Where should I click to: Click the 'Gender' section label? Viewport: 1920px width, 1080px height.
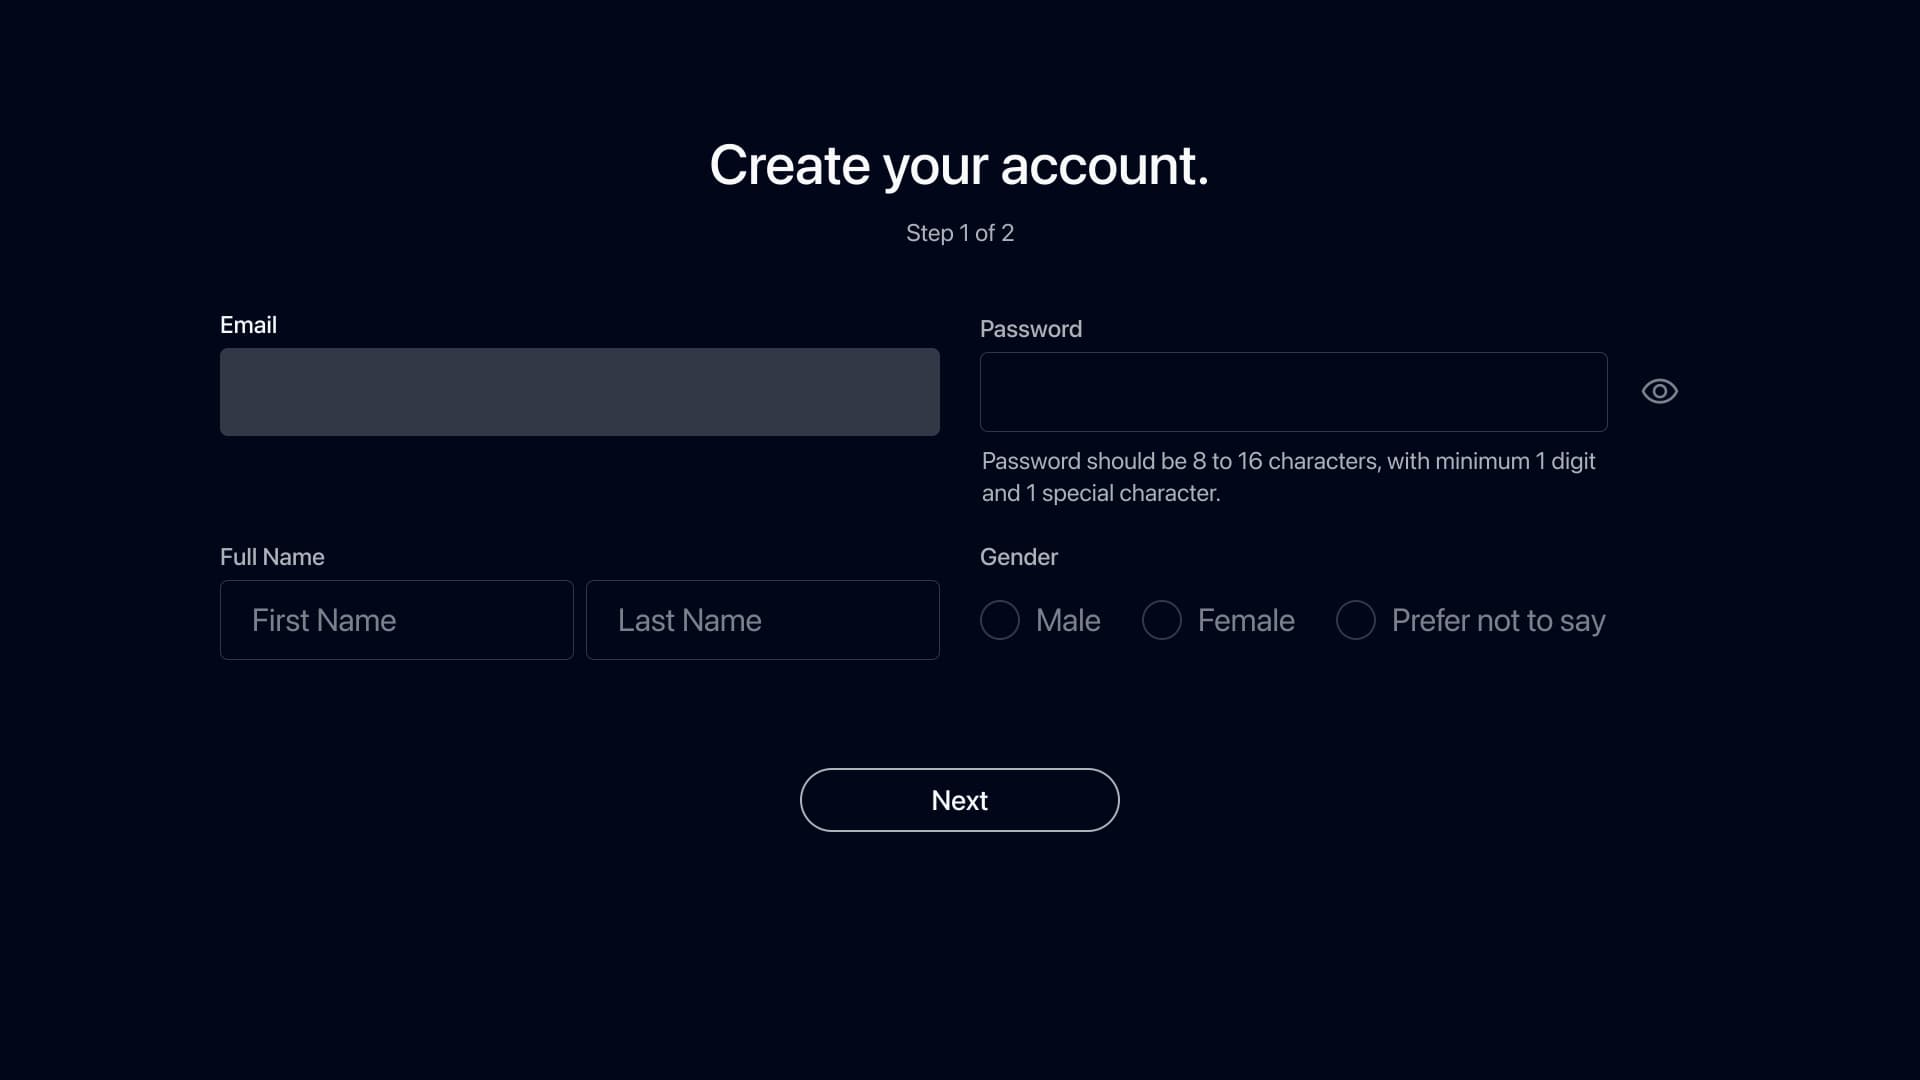pos(1018,557)
